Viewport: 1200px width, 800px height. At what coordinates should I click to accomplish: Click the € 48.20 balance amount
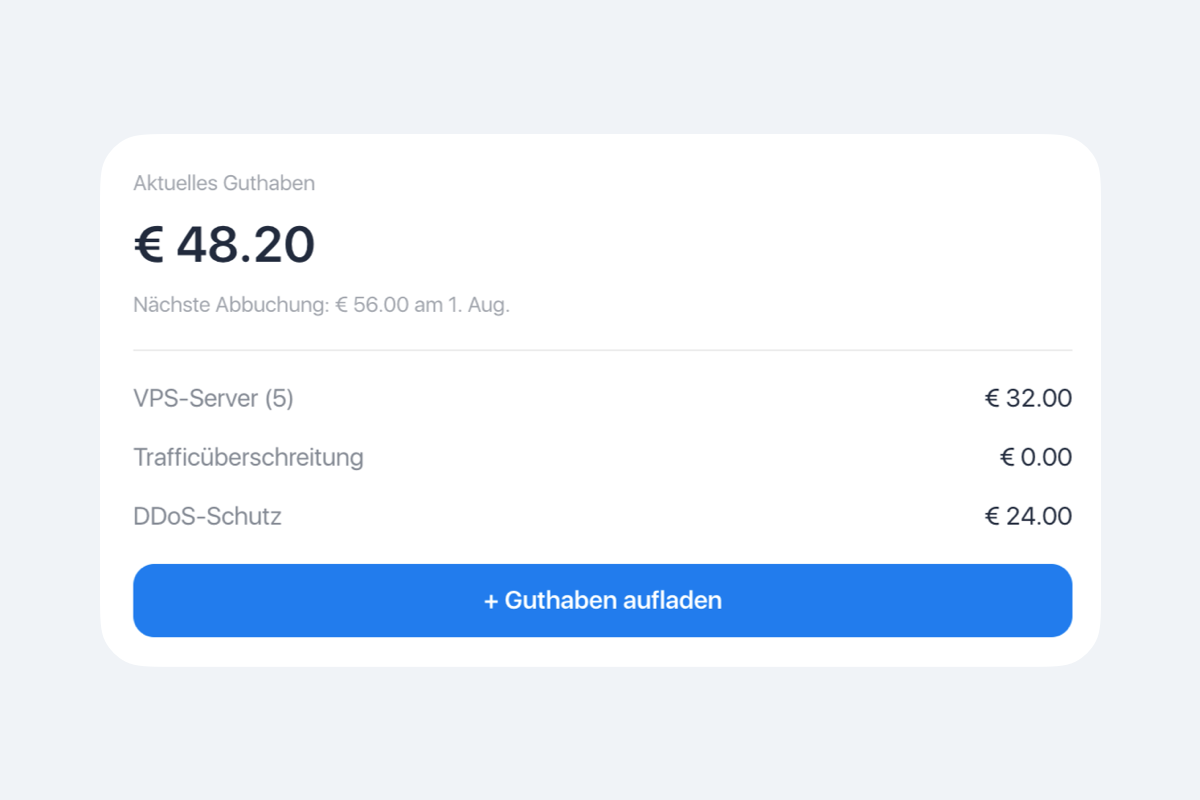(x=224, y=245)
